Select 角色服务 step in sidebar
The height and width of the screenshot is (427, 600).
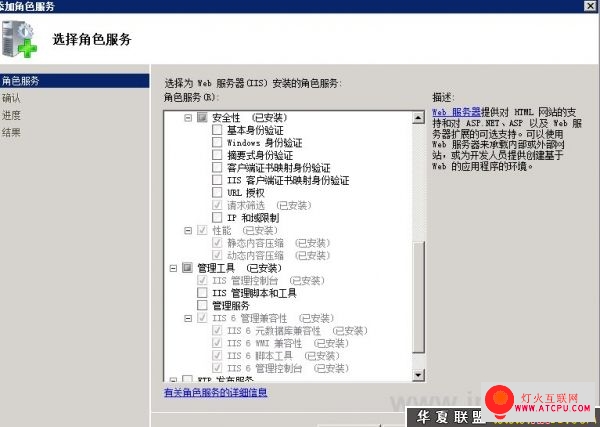click(x=75, y=81)
